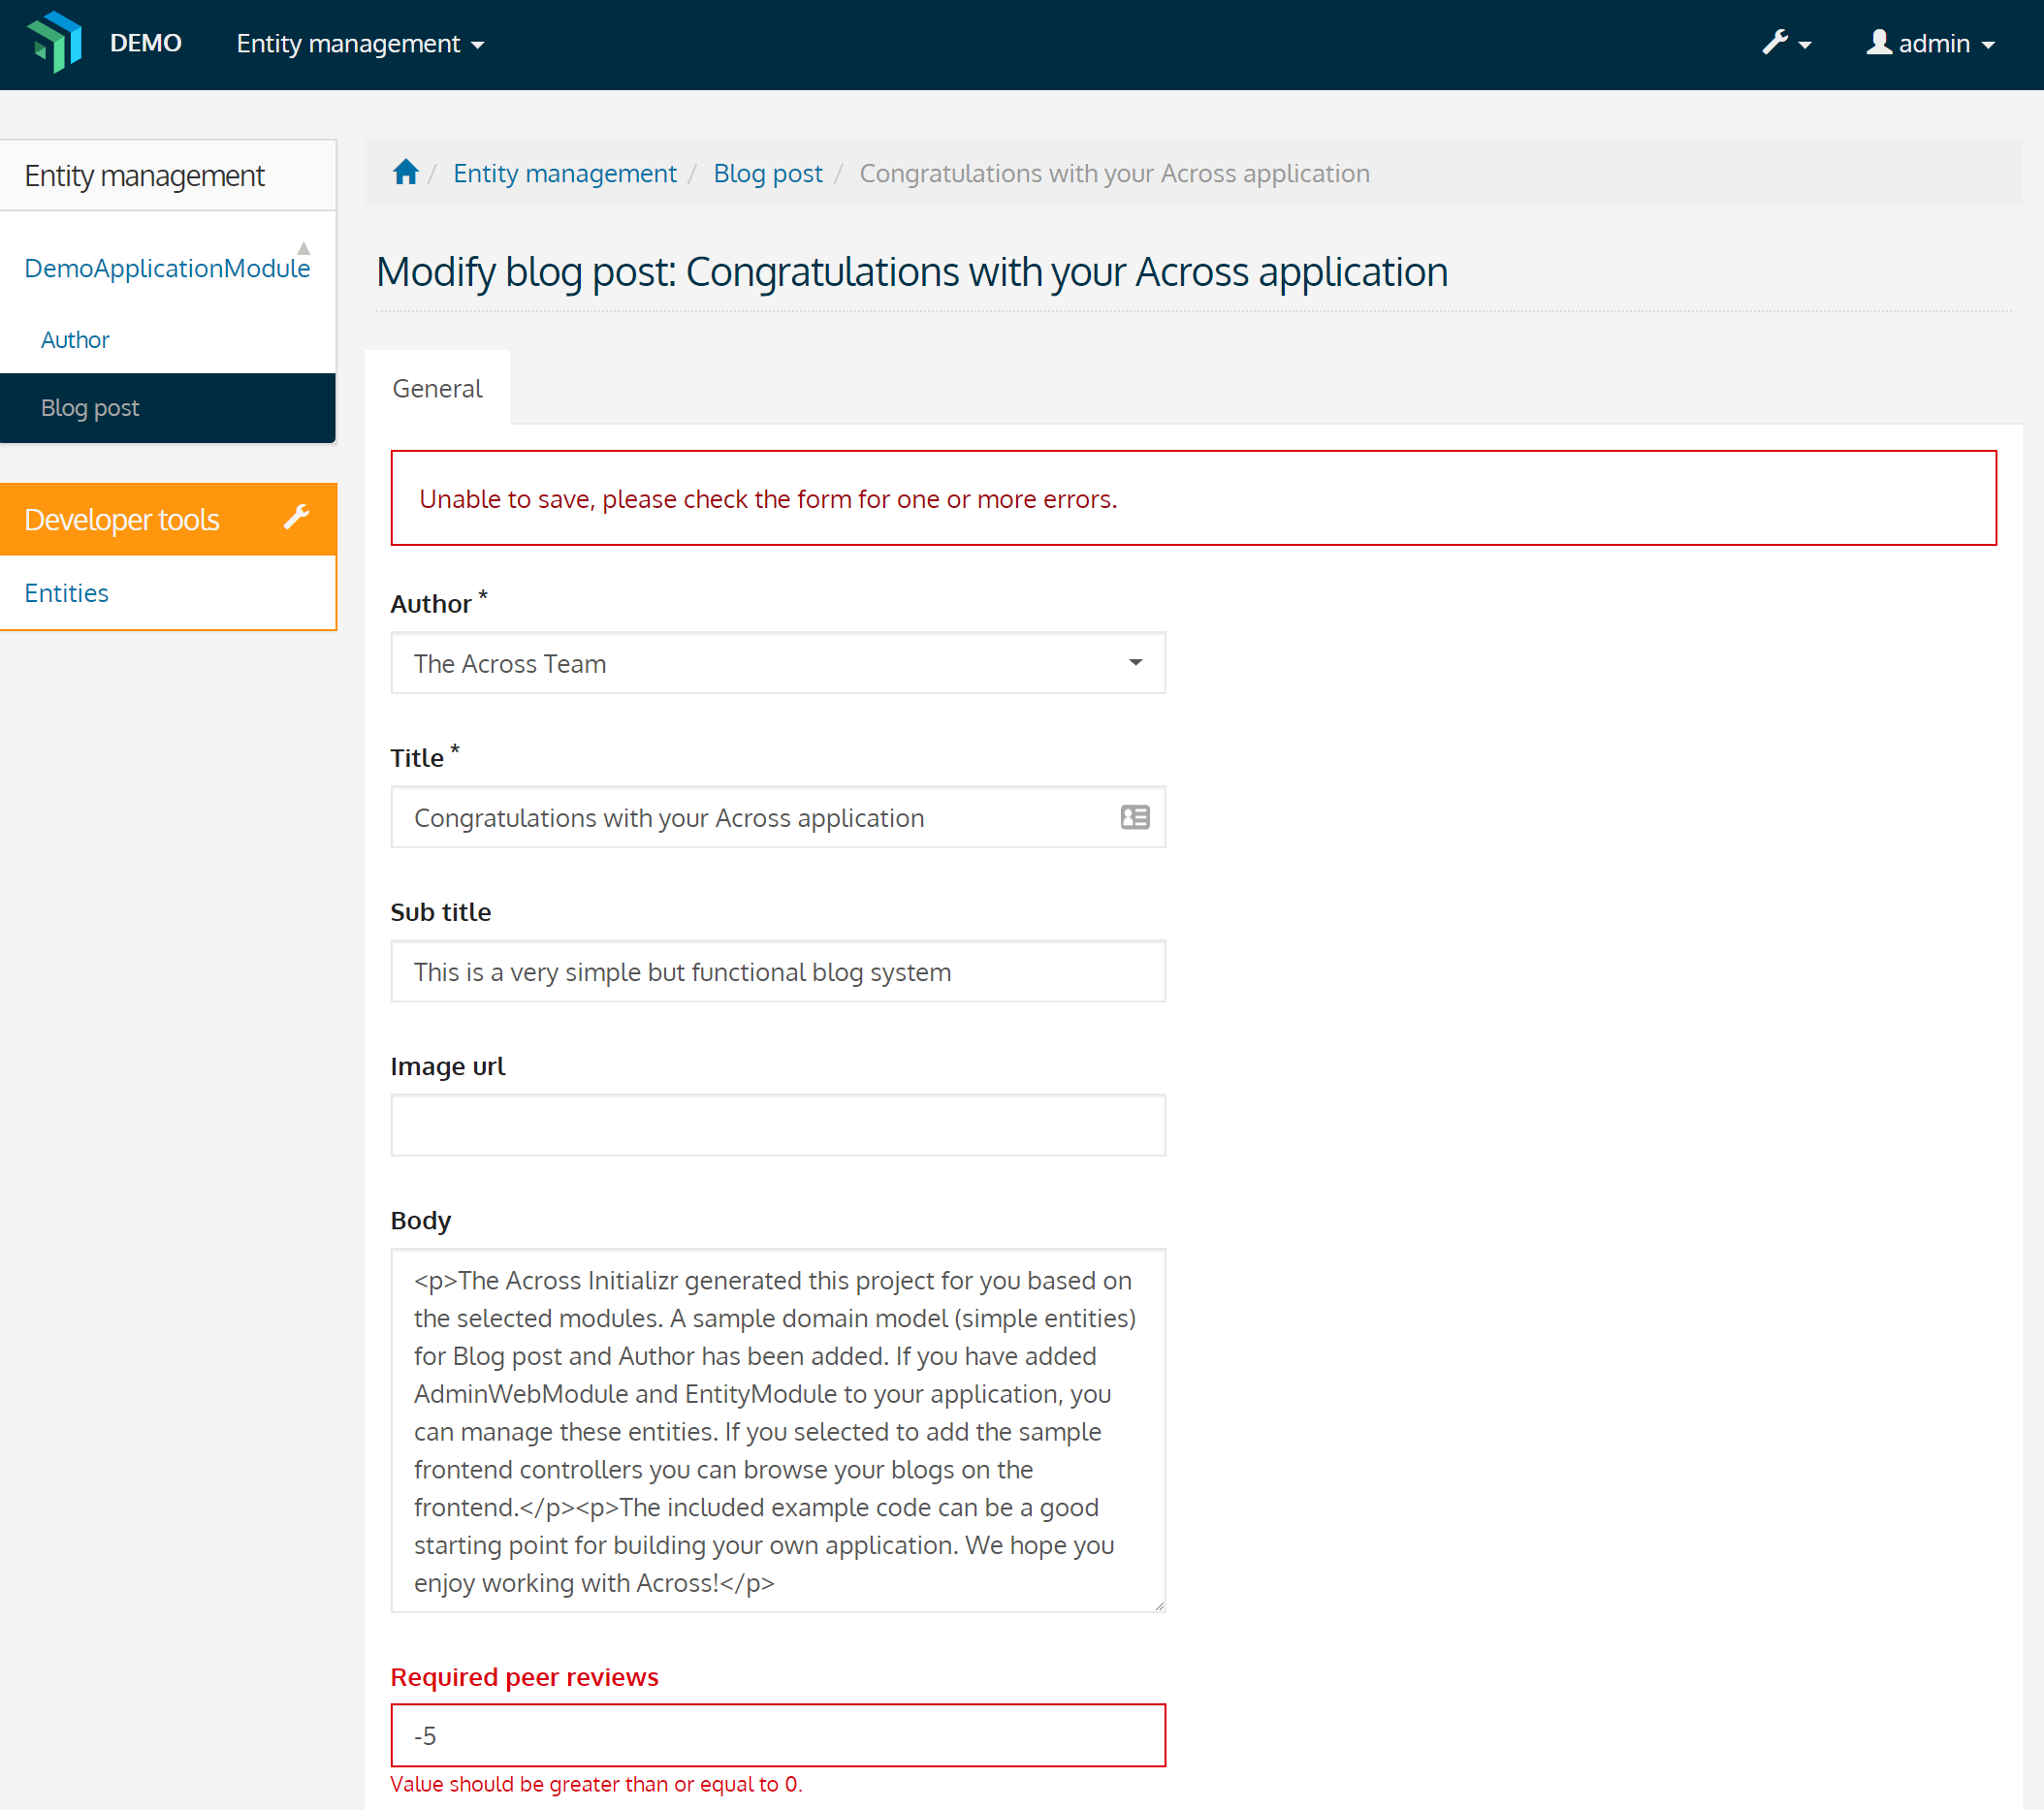
Task: Click the Developer tools wrench icon
Action: click(x=297, y=517)
